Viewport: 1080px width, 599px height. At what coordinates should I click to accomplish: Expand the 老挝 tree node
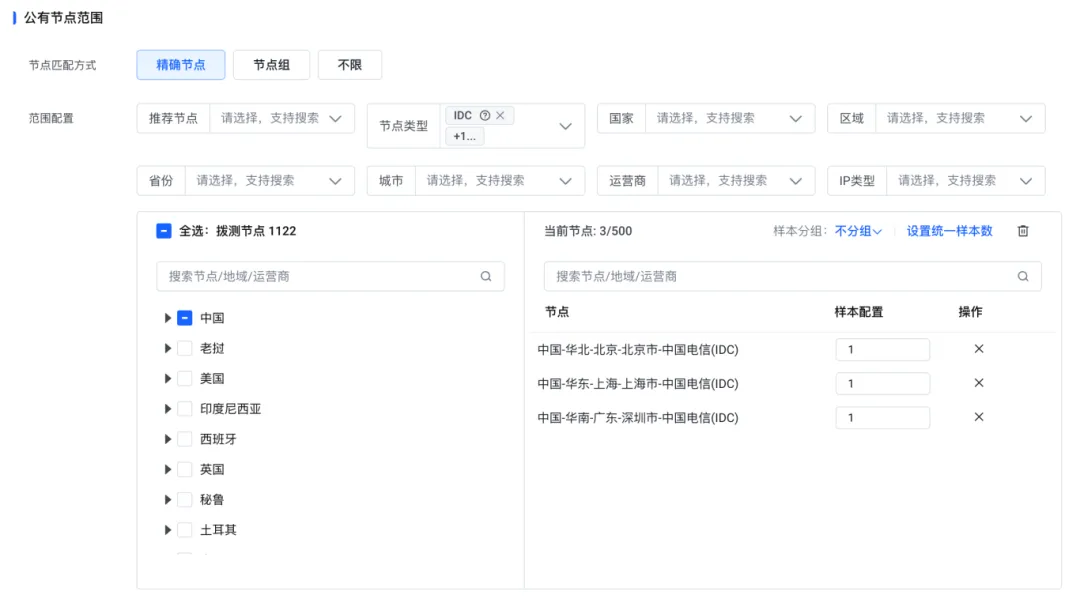tap(167, 348)
